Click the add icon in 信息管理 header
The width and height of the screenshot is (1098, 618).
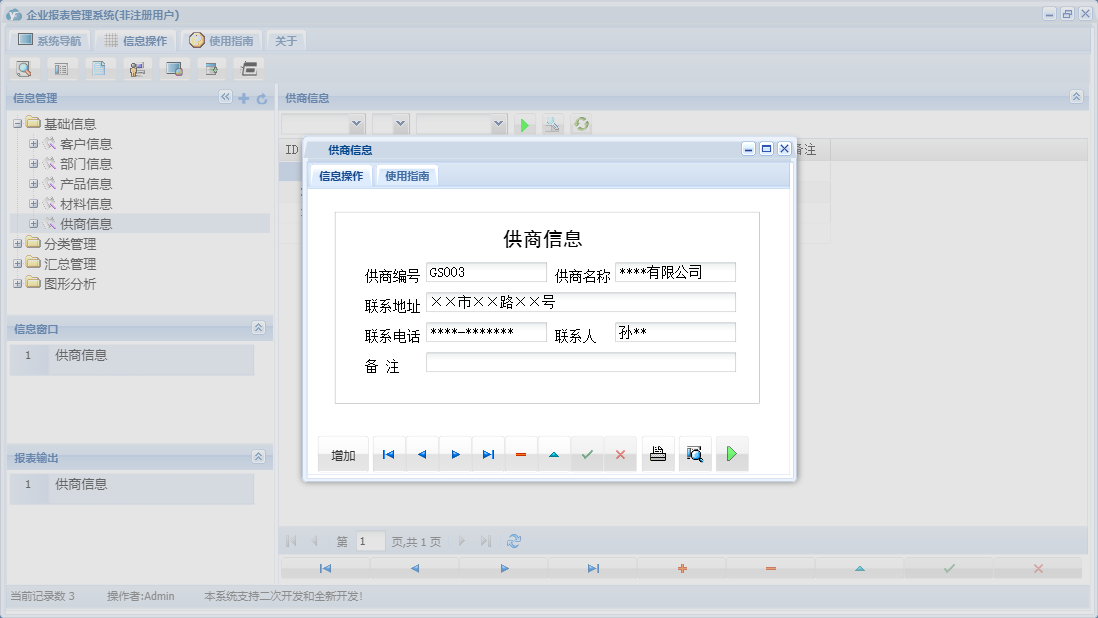tap(244, 98)
